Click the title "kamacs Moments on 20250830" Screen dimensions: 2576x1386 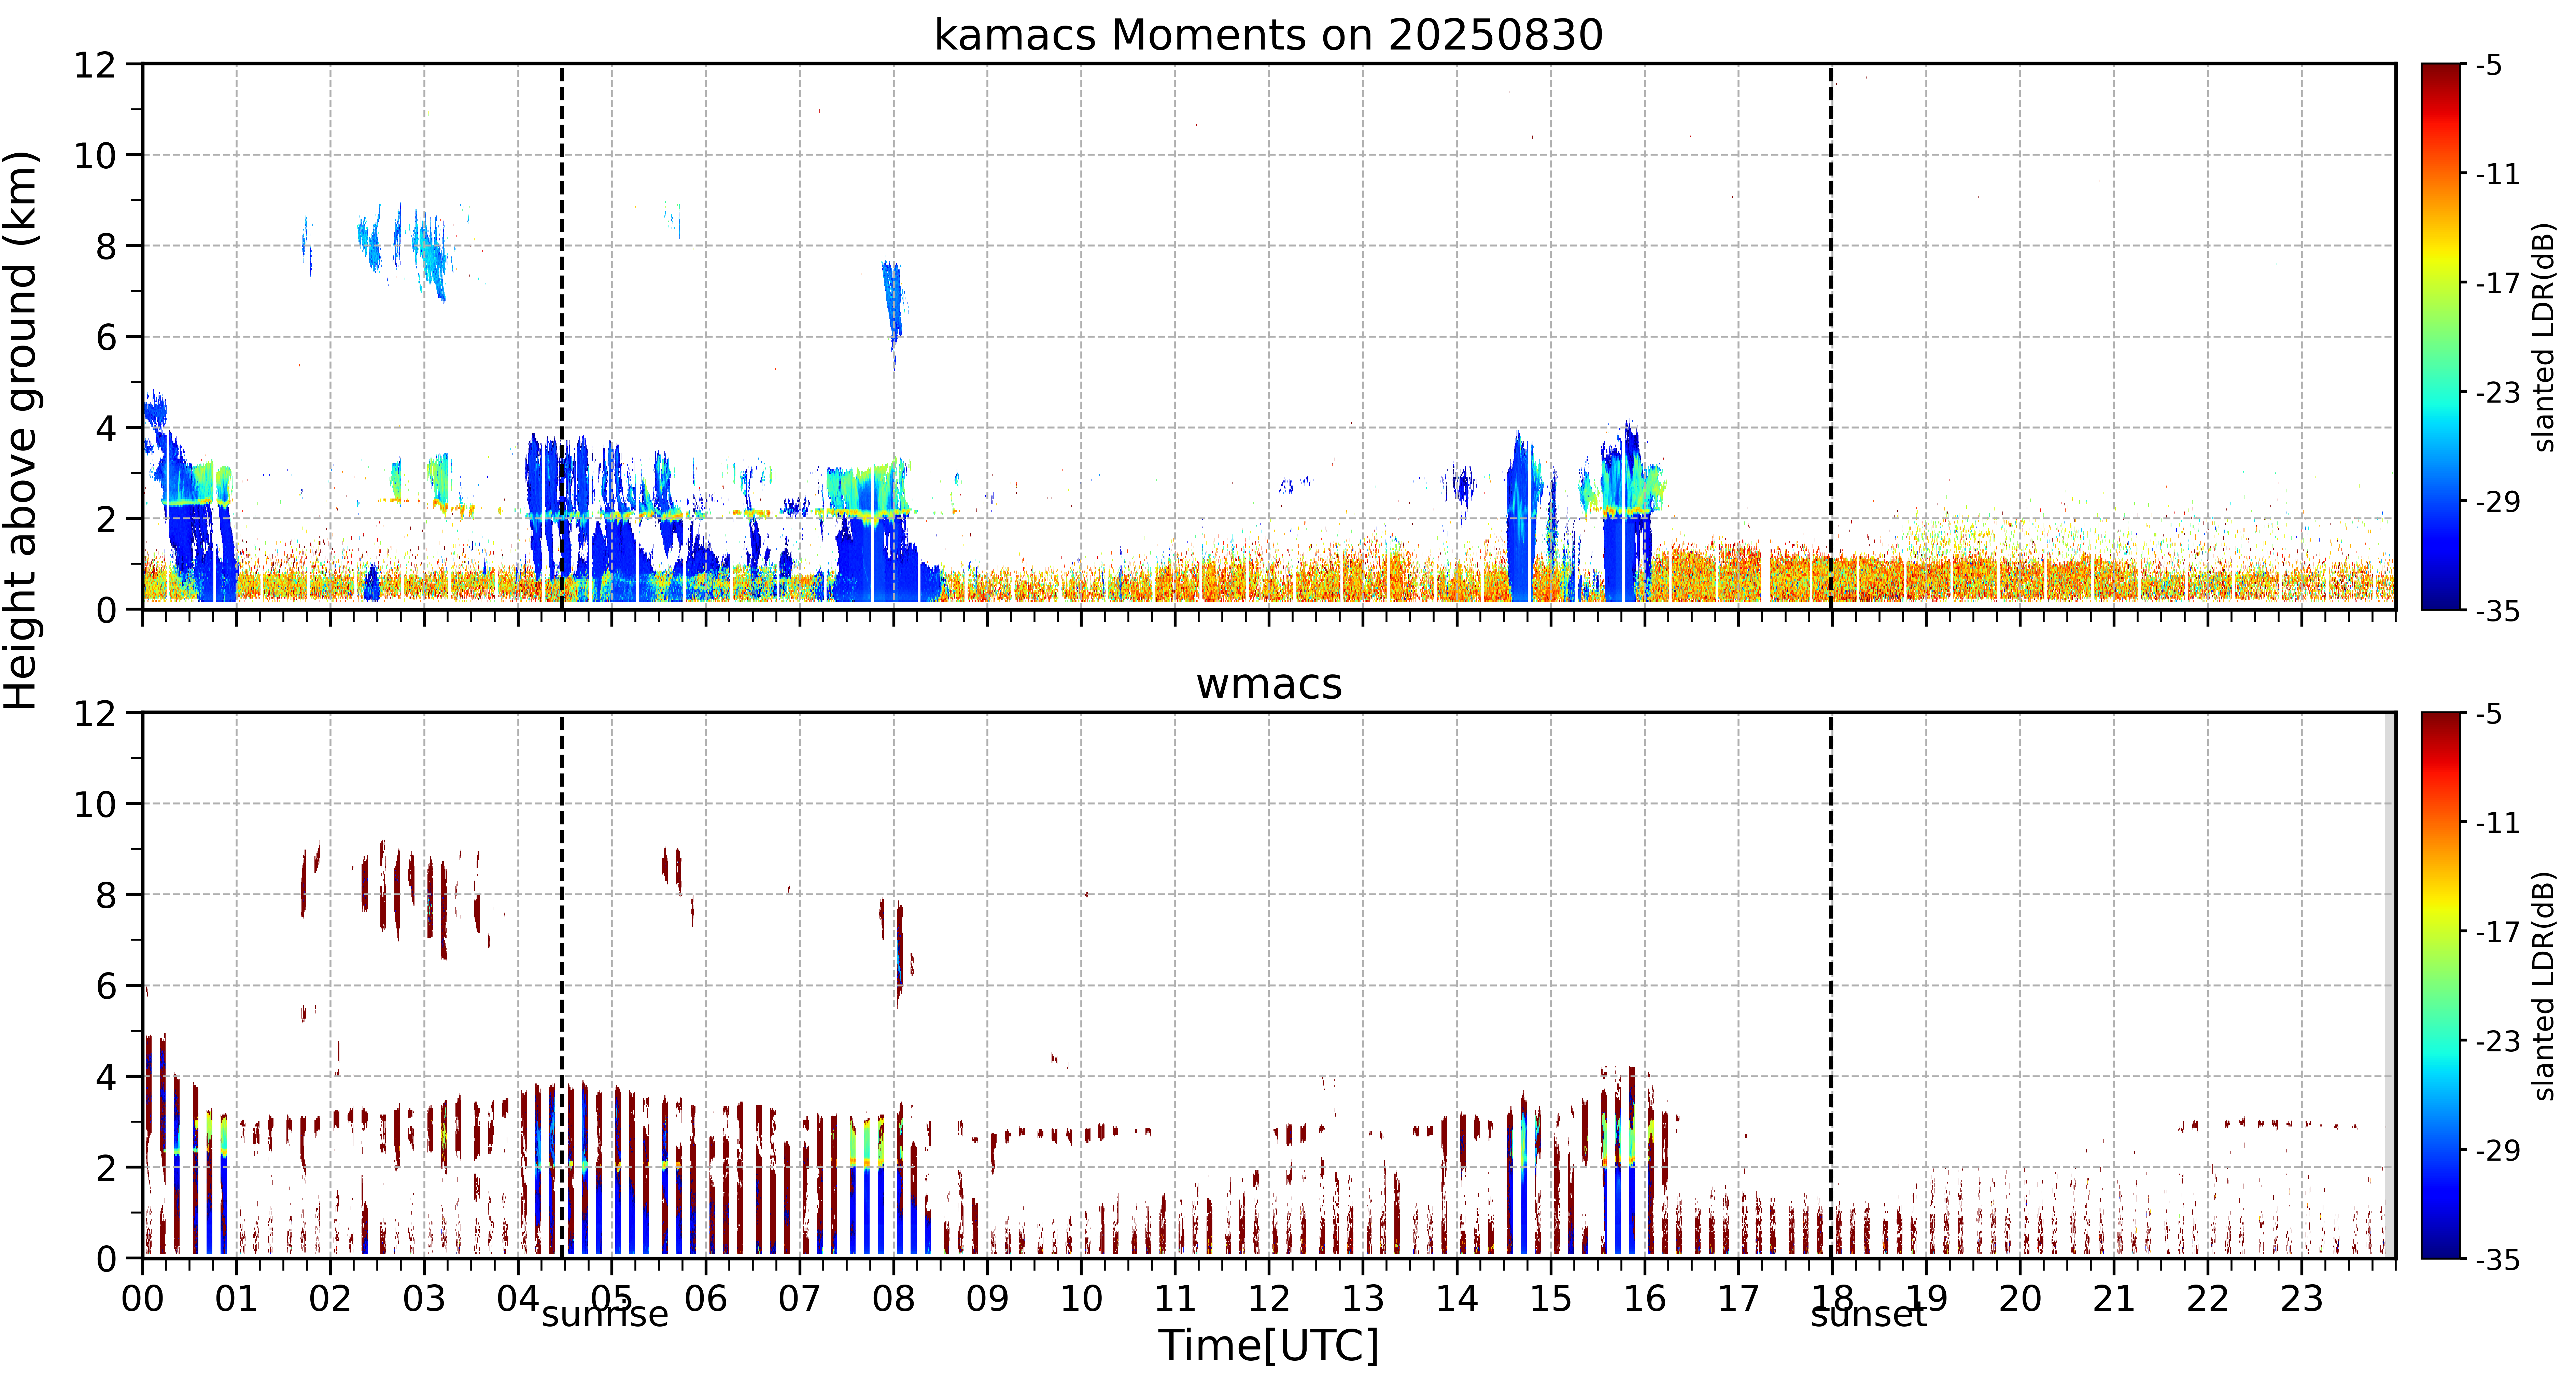pyautogui.click(x=1268, y=35)
